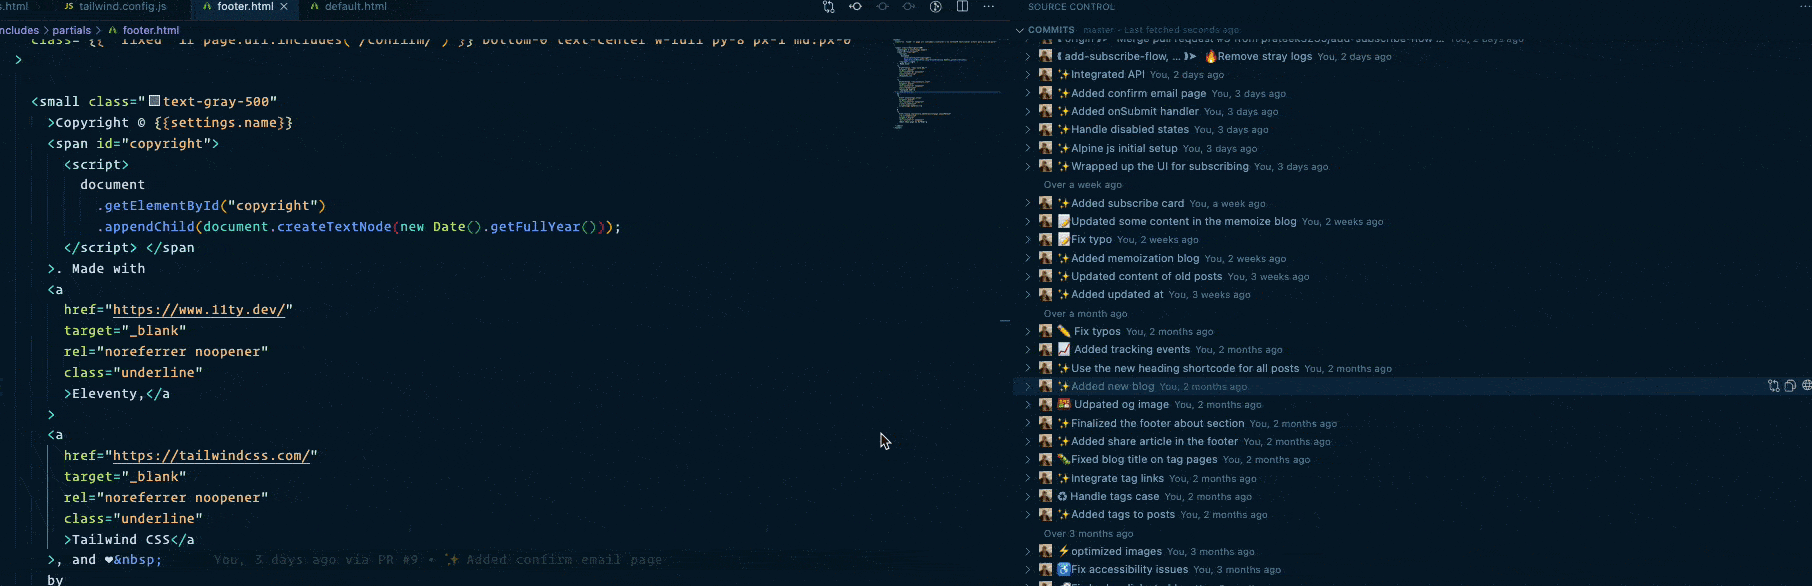The image size is (1812, 586).
Task: Open the https://tailwindcss.com/ link in code
Action: click(211, 456)
